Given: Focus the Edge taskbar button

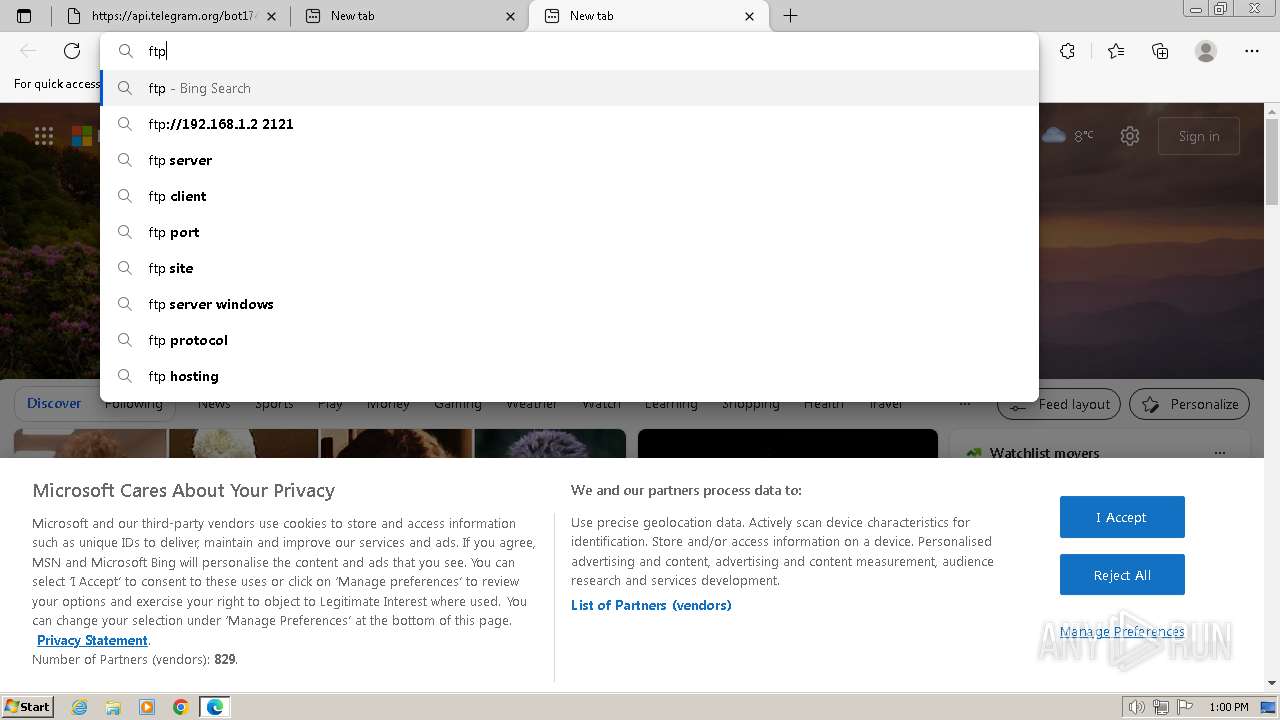Looking at the screenshot, I should [215, 707].
